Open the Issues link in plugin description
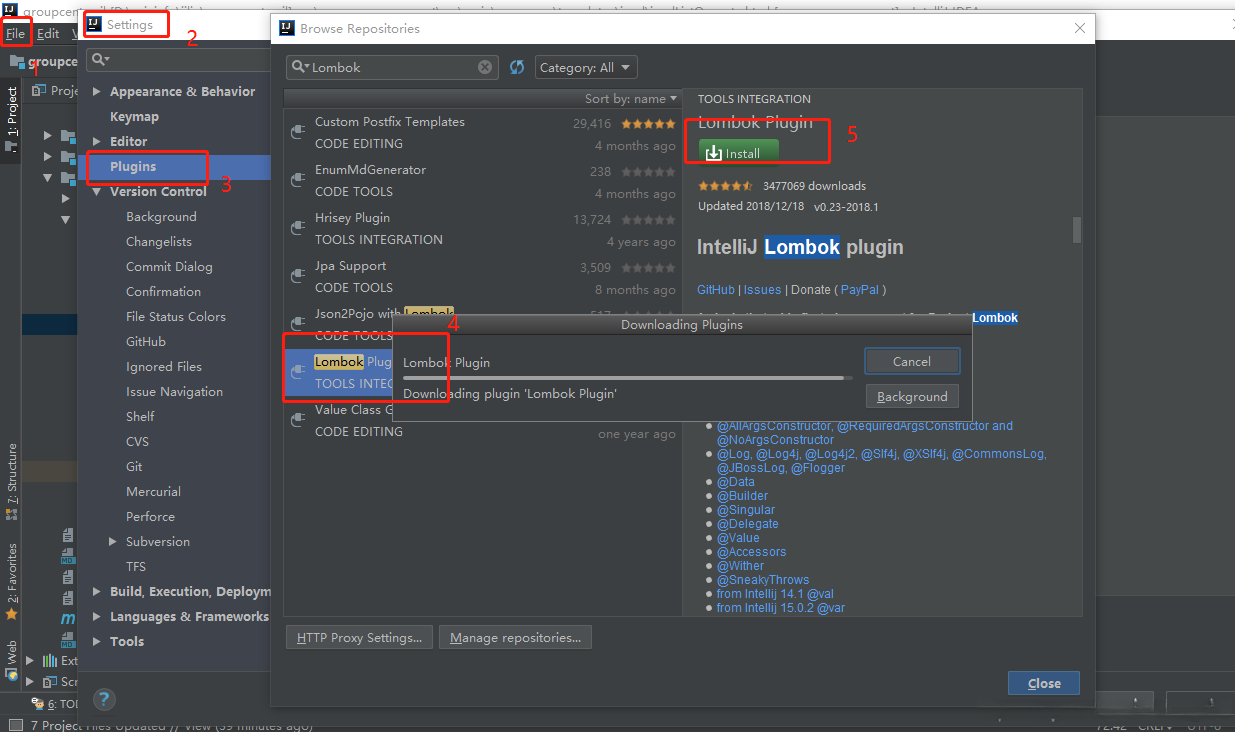 (x=762, y=289)
